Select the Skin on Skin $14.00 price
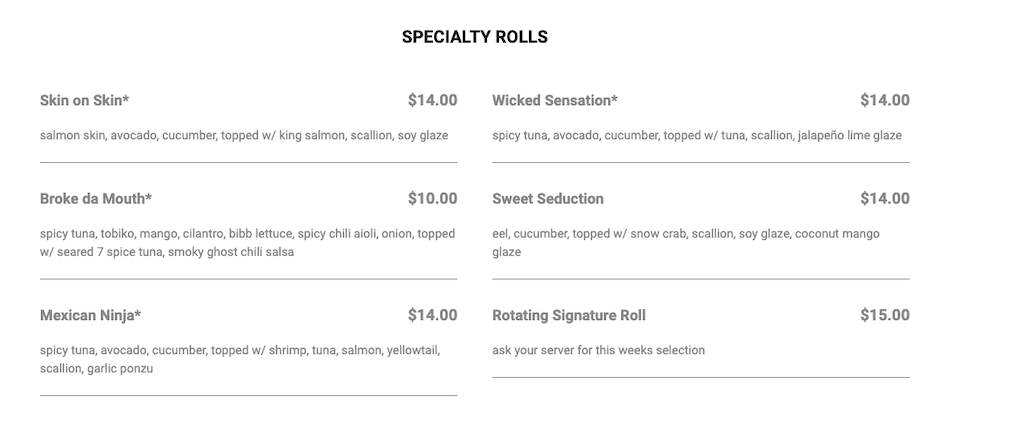 click(x=432, y=100)
